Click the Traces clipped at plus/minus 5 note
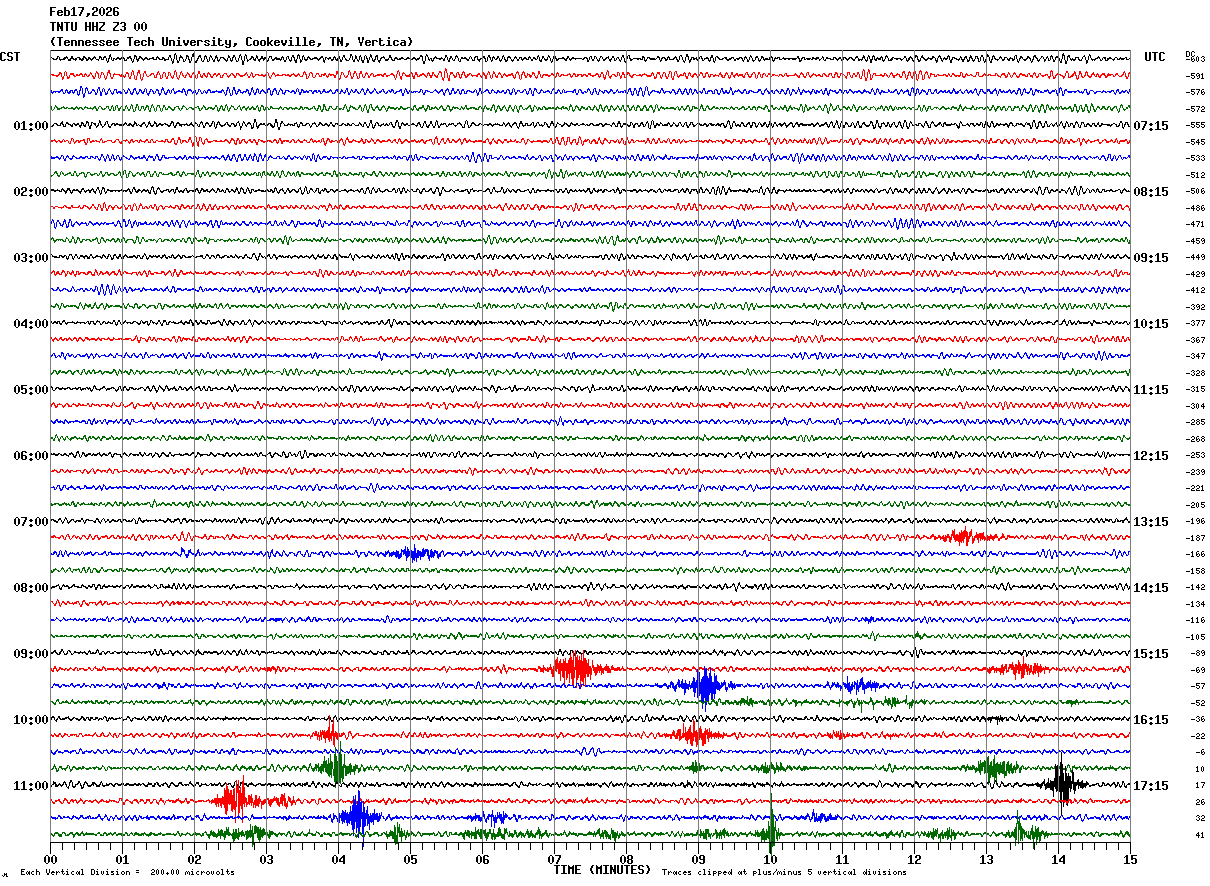Screen dimensions: 1210x886 (784, 873)
